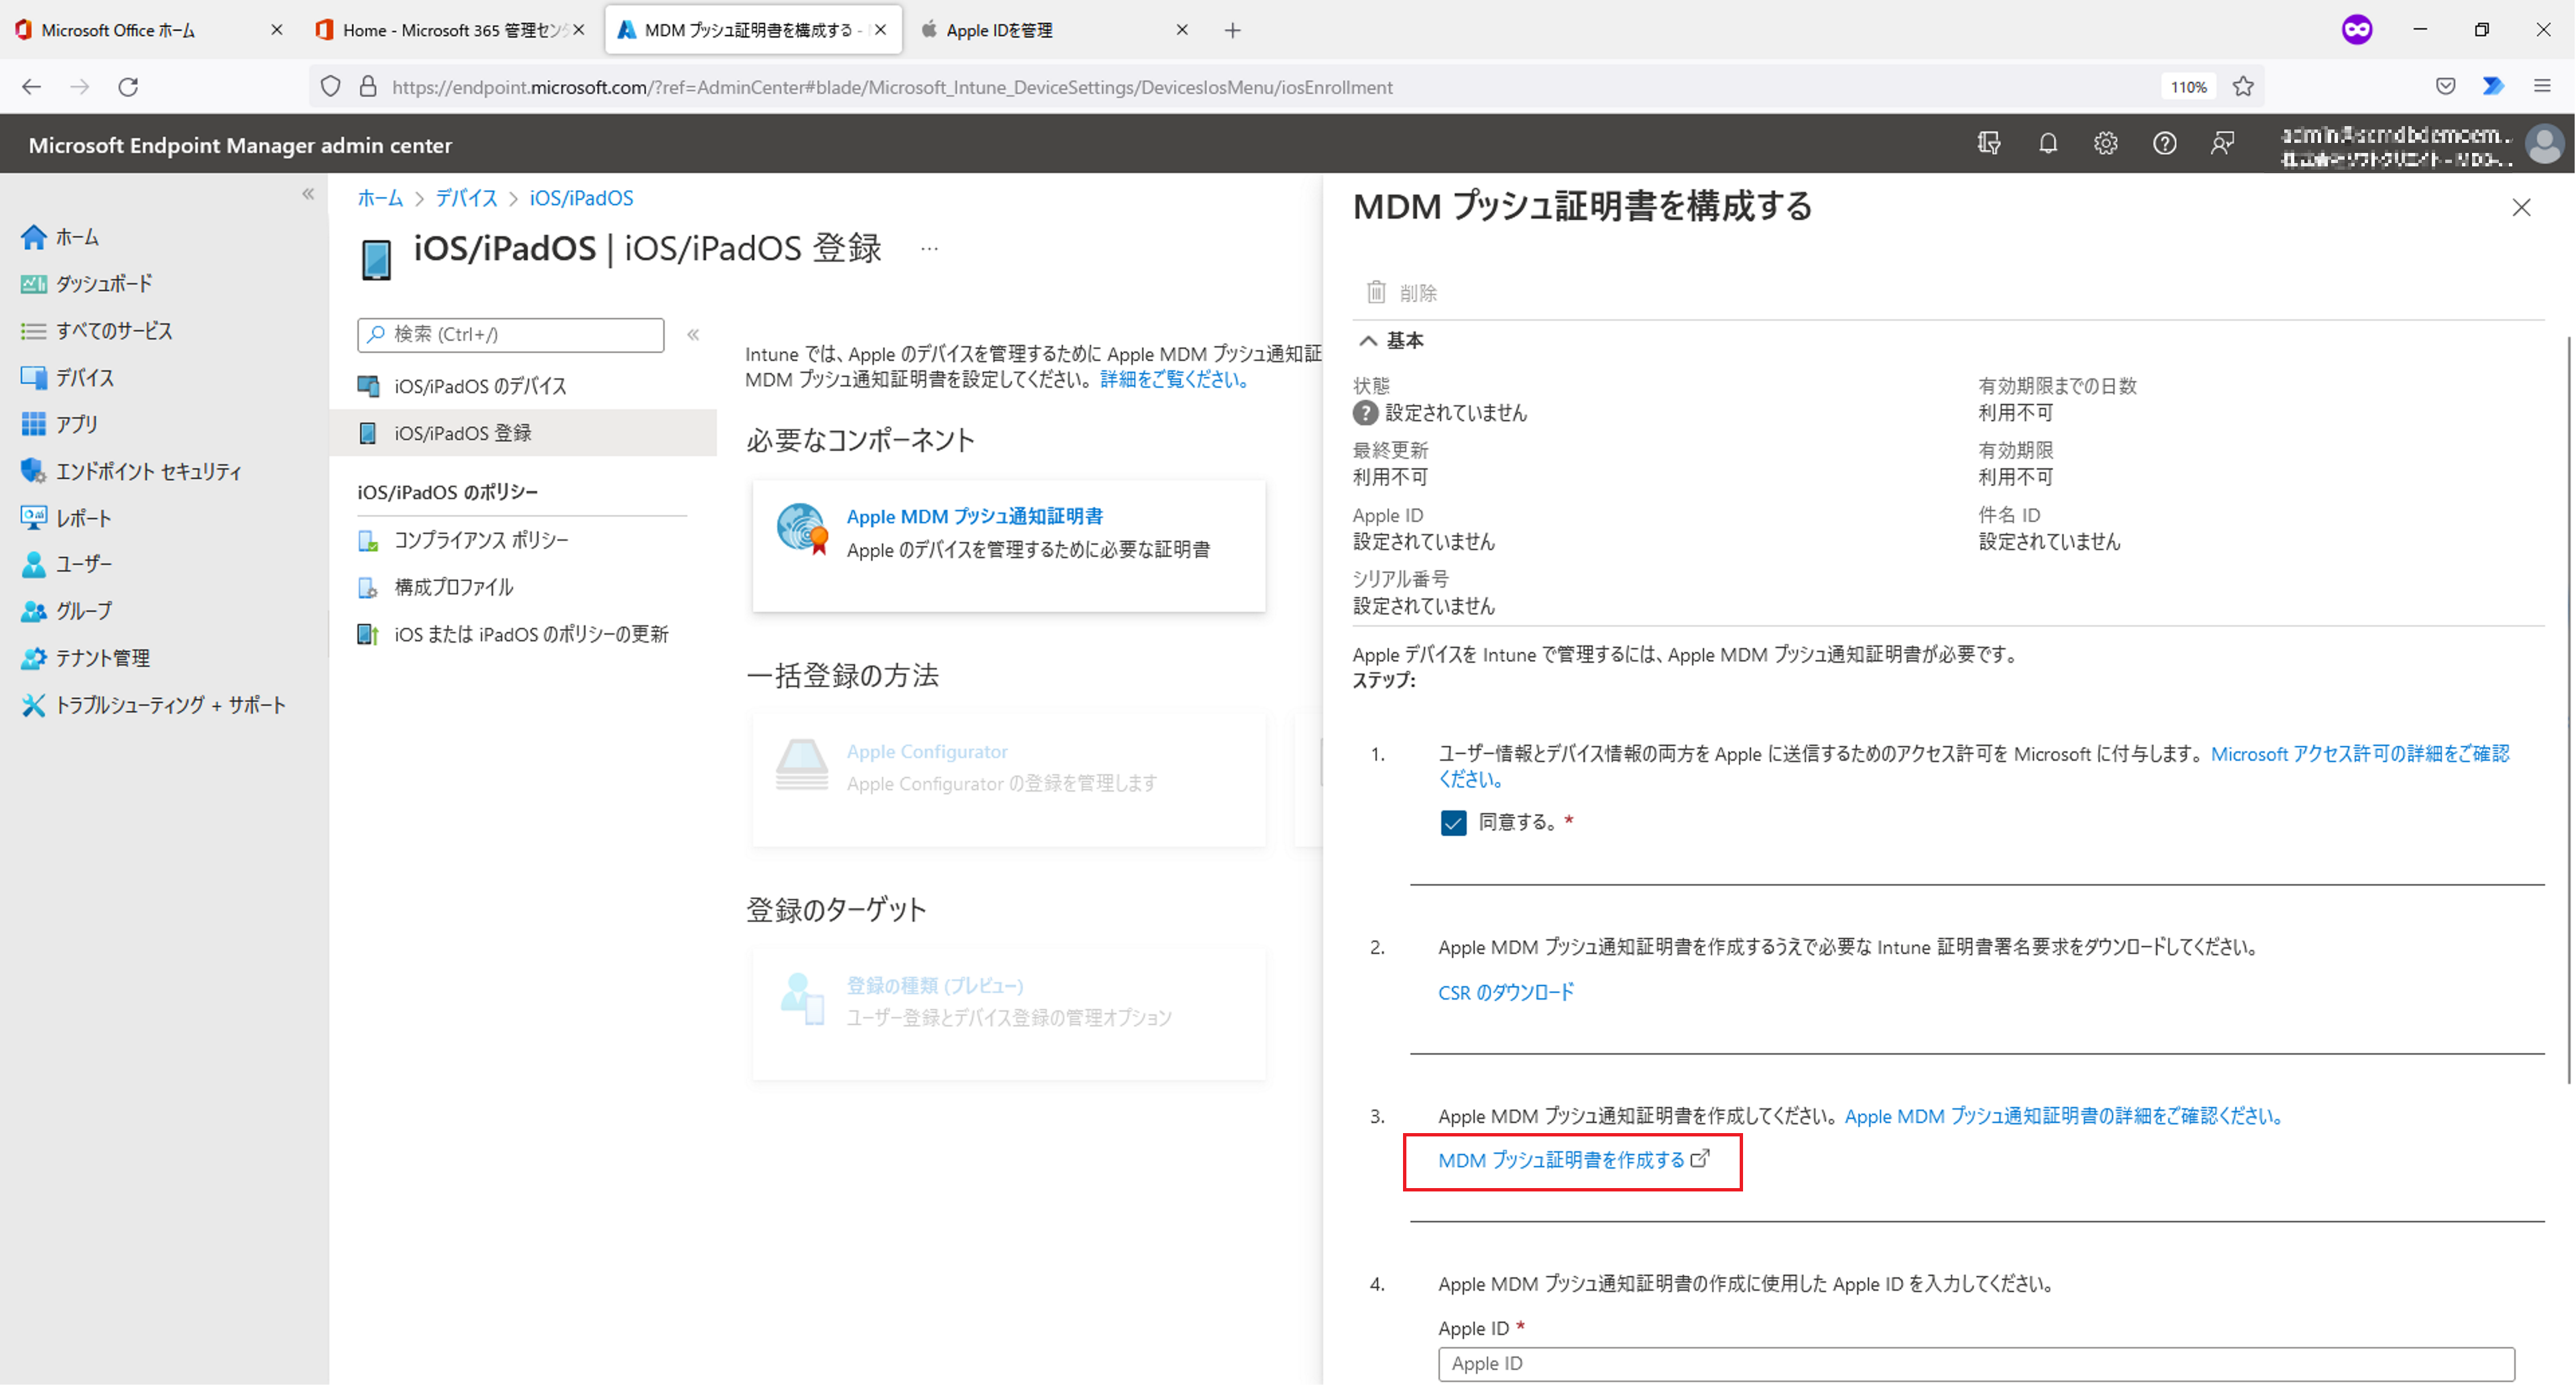Open レポート in the left sidebar

(66, 518)
